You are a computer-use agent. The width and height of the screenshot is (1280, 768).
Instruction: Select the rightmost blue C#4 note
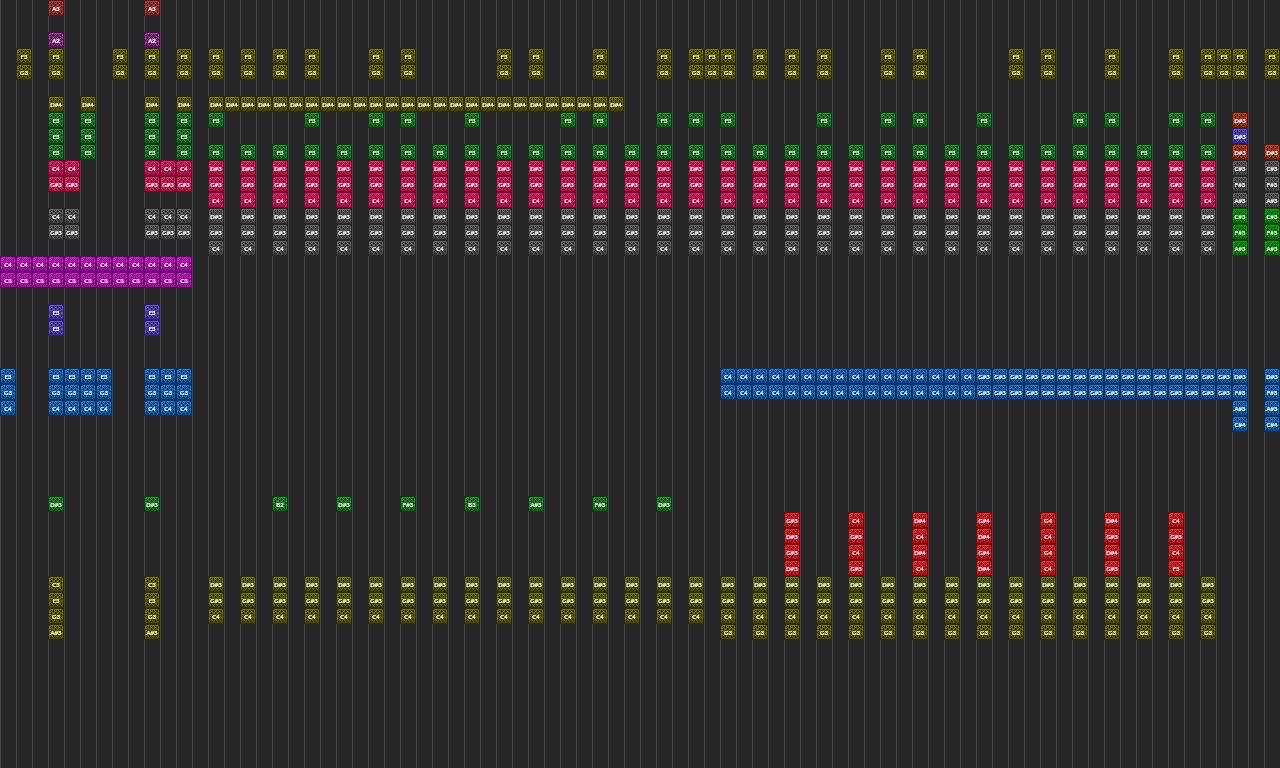click(1272, 424)
